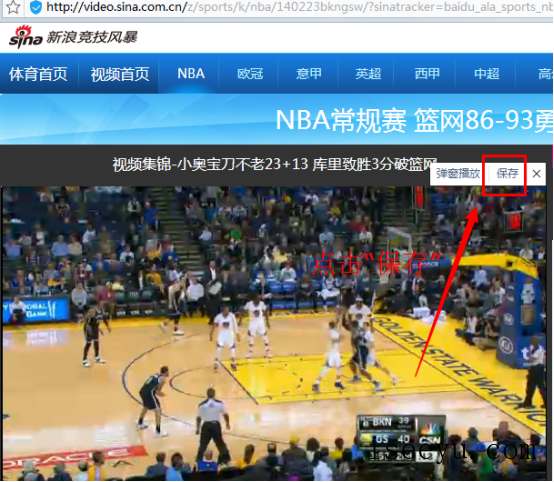Open the 视频首页 tab
Viewport: 554px width, 482px height.
(120, 74)
